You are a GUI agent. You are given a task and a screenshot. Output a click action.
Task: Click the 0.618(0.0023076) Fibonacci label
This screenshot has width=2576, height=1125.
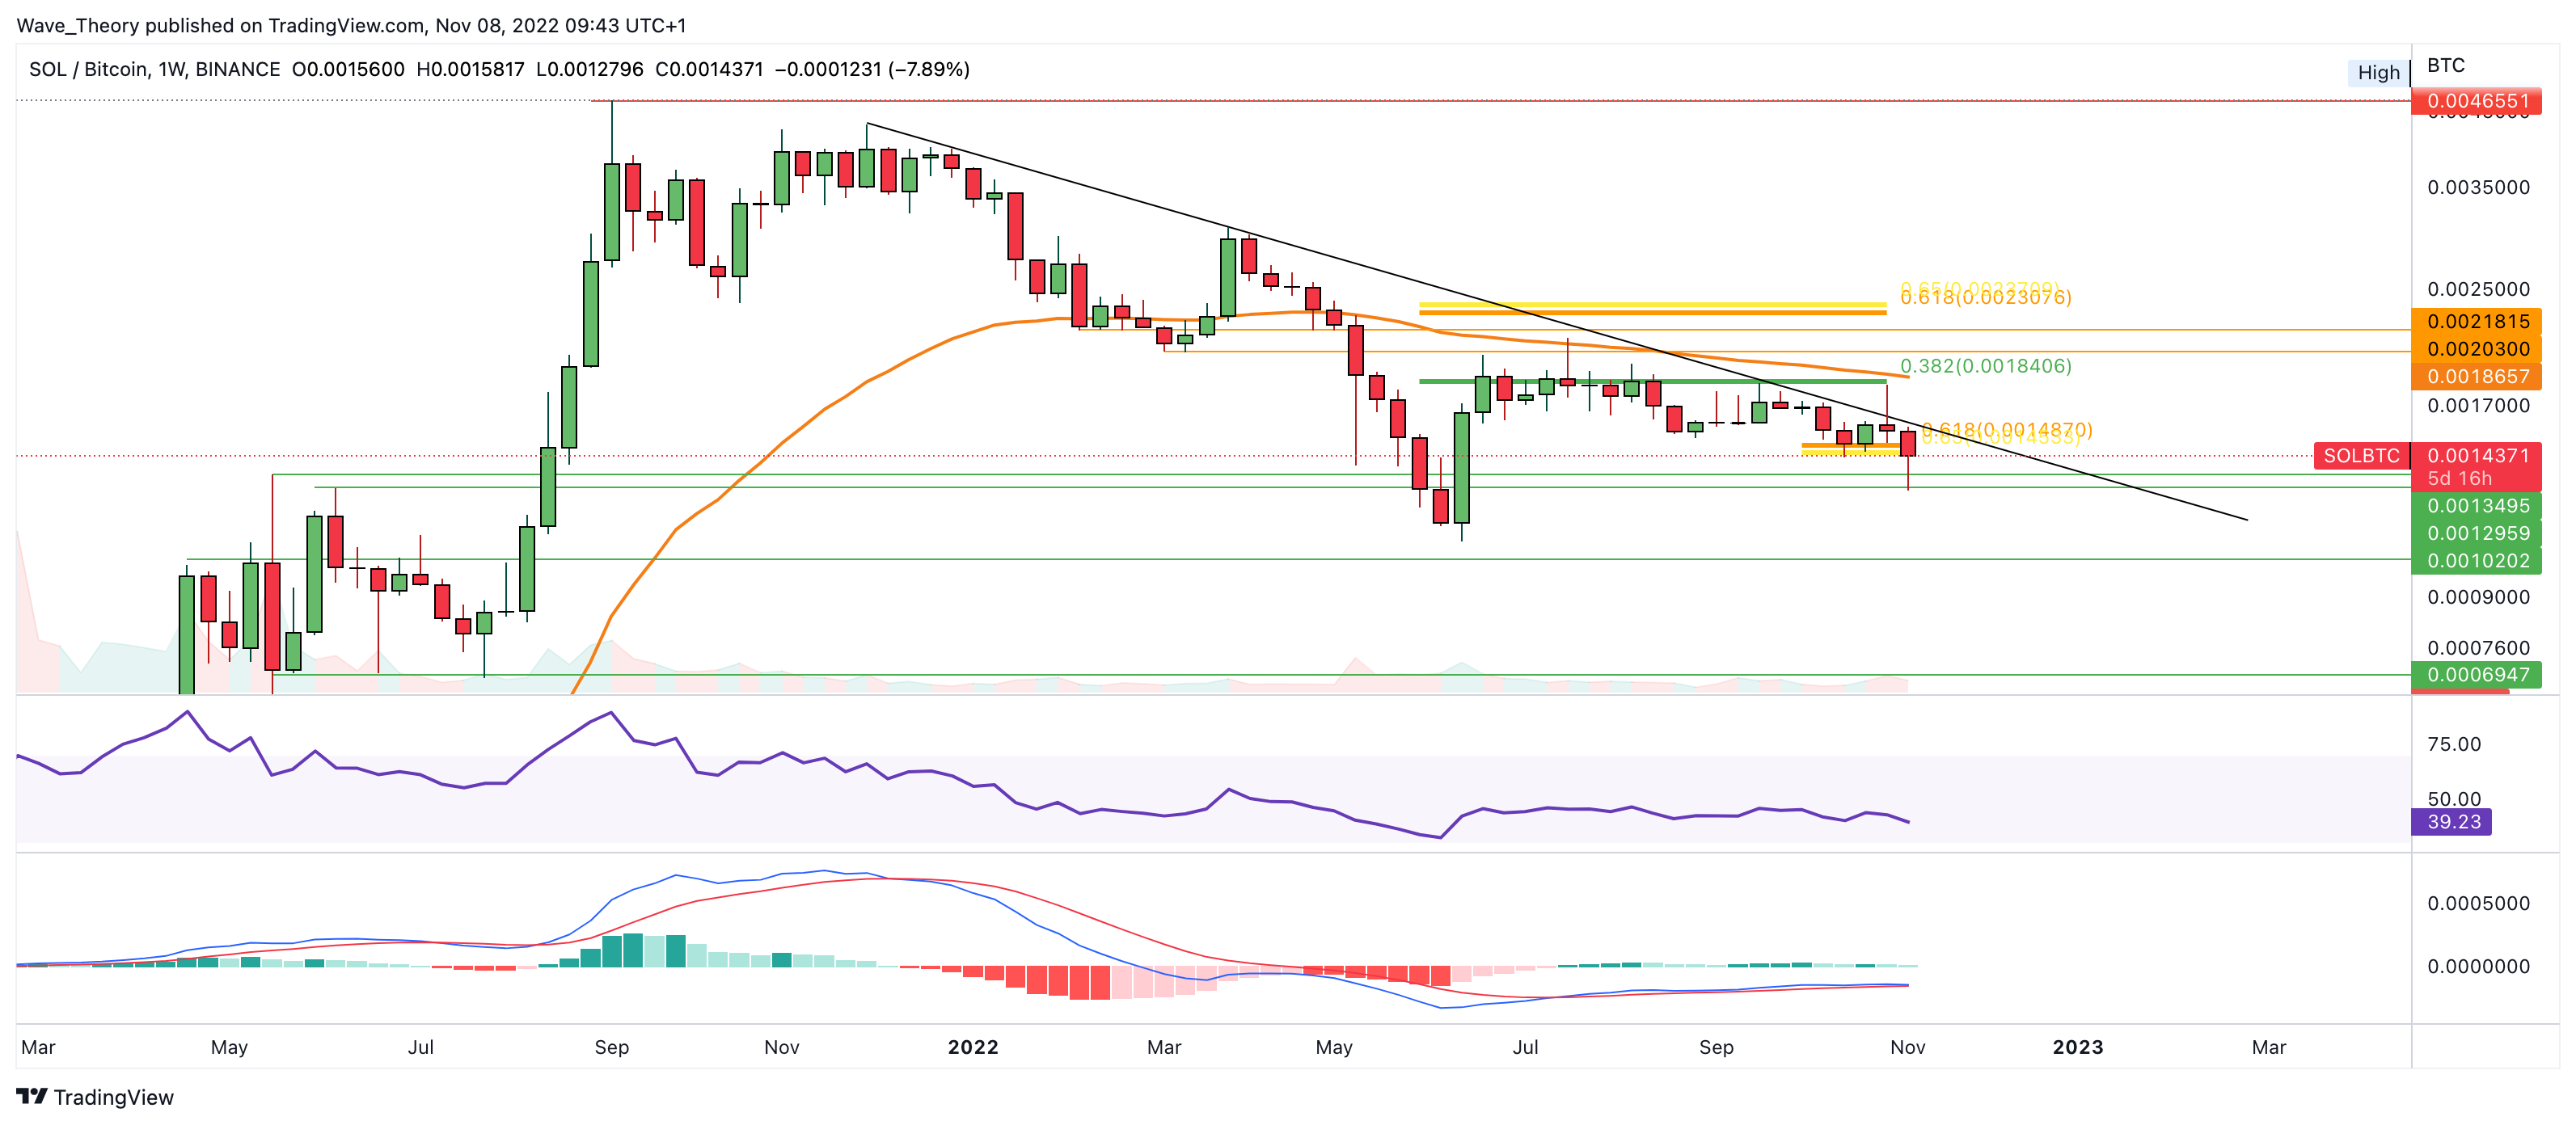(1985, 298)
